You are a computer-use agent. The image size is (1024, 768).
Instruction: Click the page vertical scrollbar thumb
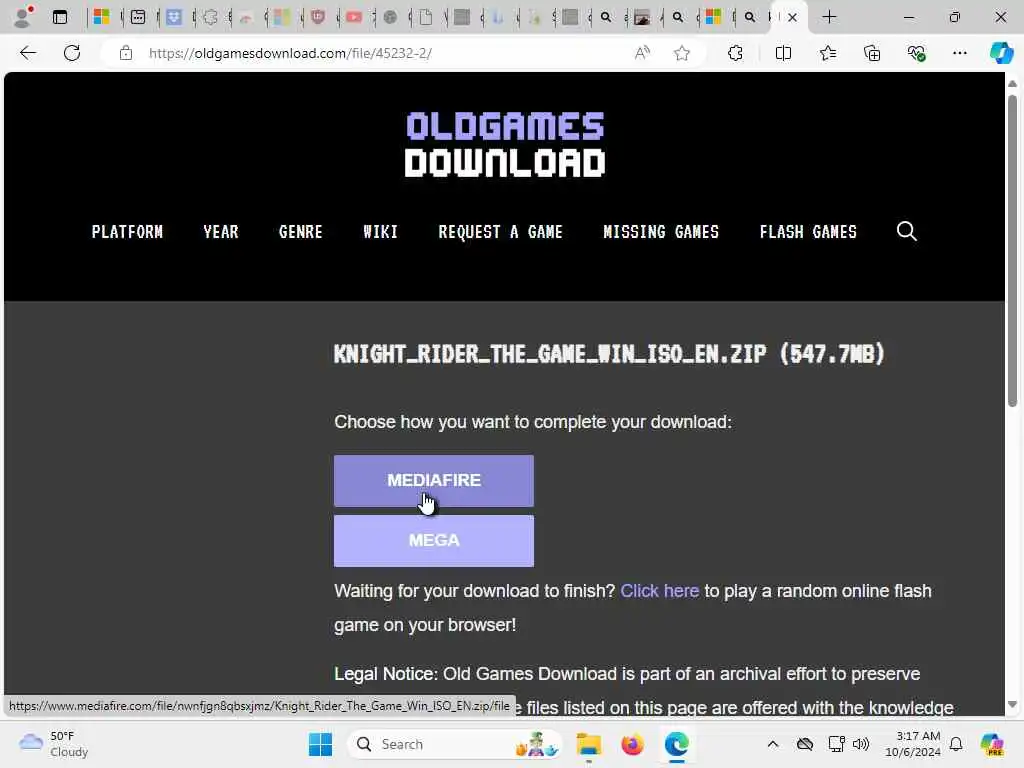click(x=1012, y=251)
